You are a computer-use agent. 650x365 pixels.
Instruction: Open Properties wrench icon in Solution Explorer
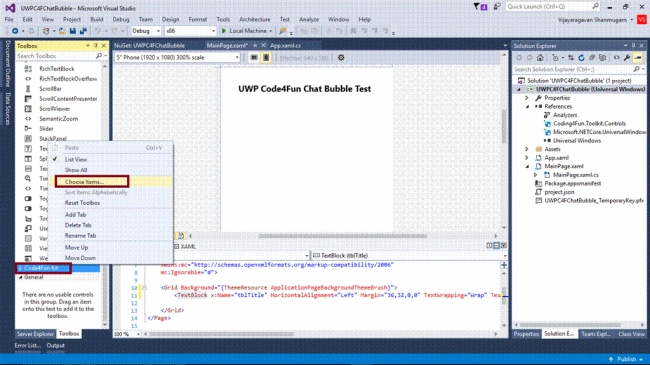pyautogui.click(x=627, y=58)
